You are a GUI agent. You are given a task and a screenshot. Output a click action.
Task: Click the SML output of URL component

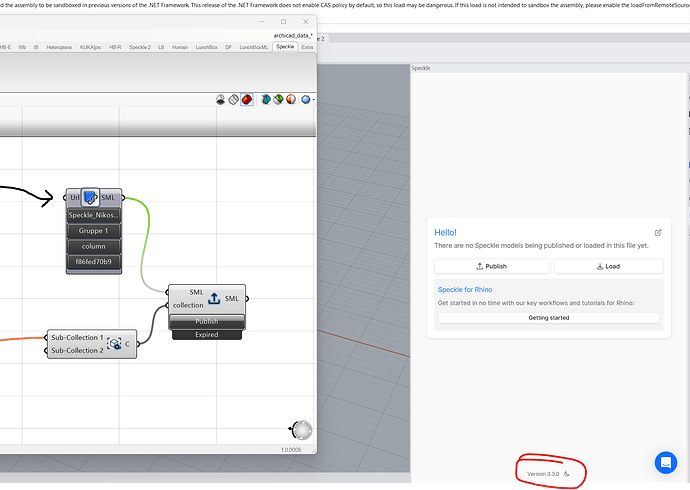pos(108,197)
